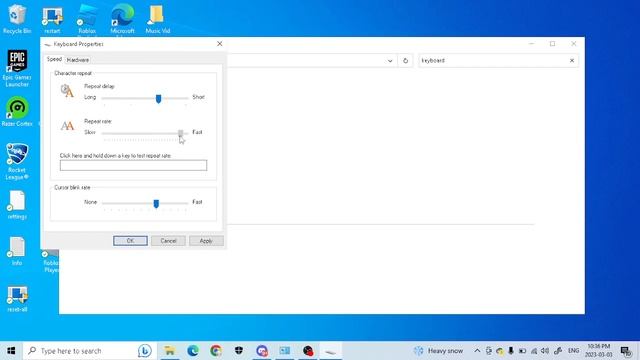Open Microsoft Edge from the taskbar

193,351
